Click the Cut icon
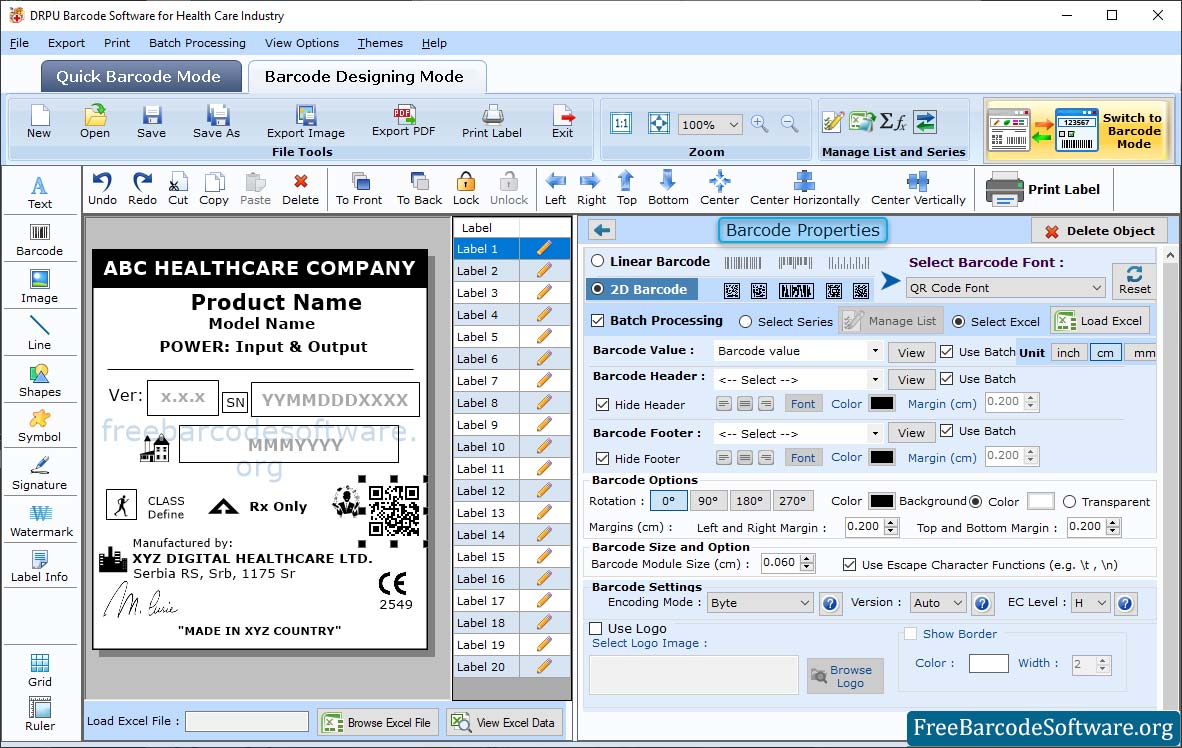Image resolution: width=1182 pixels, height=748 pixels. pyautogui.click(x=178, y=189)
